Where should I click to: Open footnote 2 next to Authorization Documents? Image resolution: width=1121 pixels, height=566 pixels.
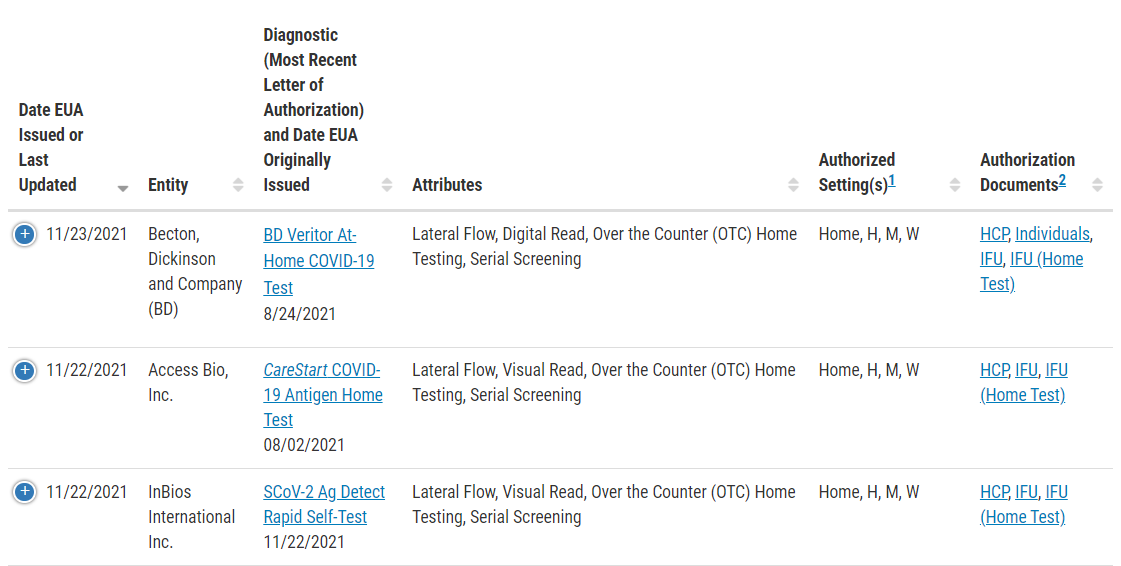tap(1062, 181)
